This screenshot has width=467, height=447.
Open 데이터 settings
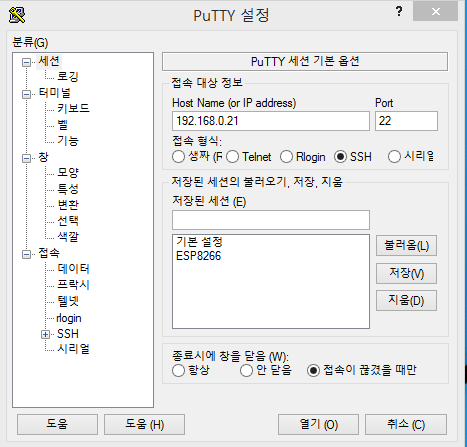coord(73,269)
